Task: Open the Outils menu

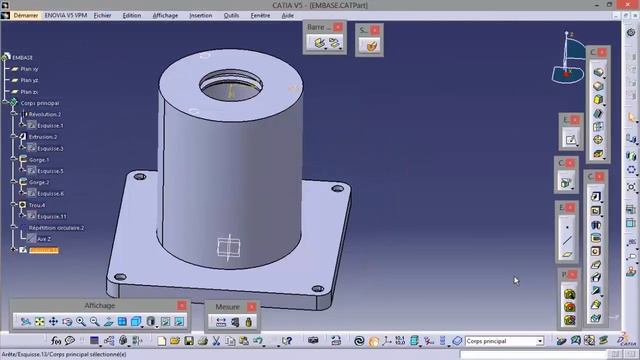Action: (231, 15)
